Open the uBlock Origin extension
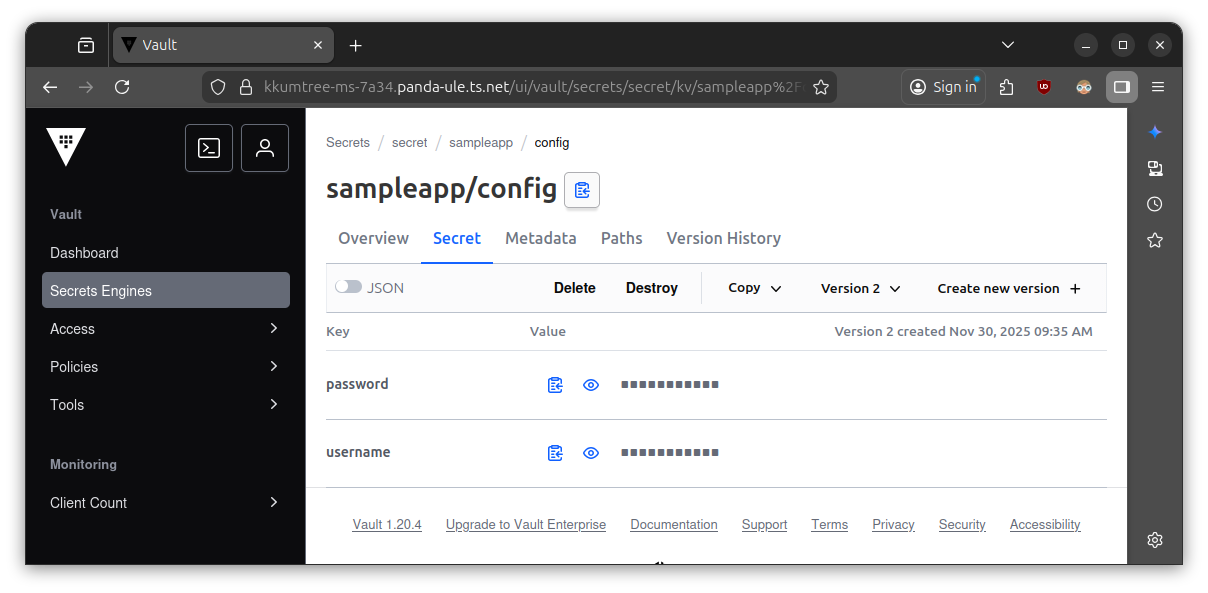 pos(1044,87)
